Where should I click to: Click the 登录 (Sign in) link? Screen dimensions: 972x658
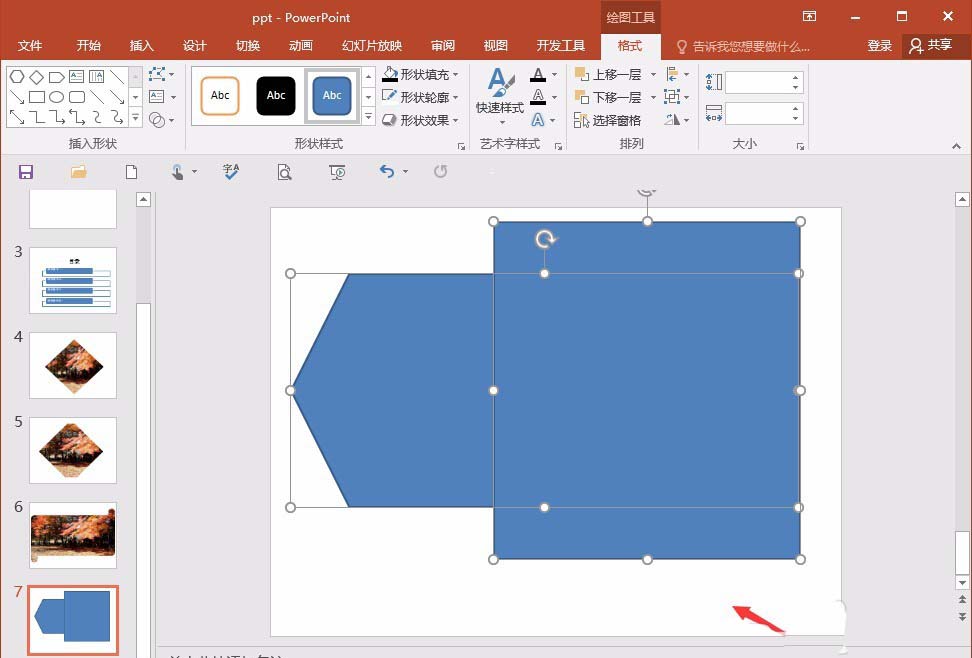point(879,45)
